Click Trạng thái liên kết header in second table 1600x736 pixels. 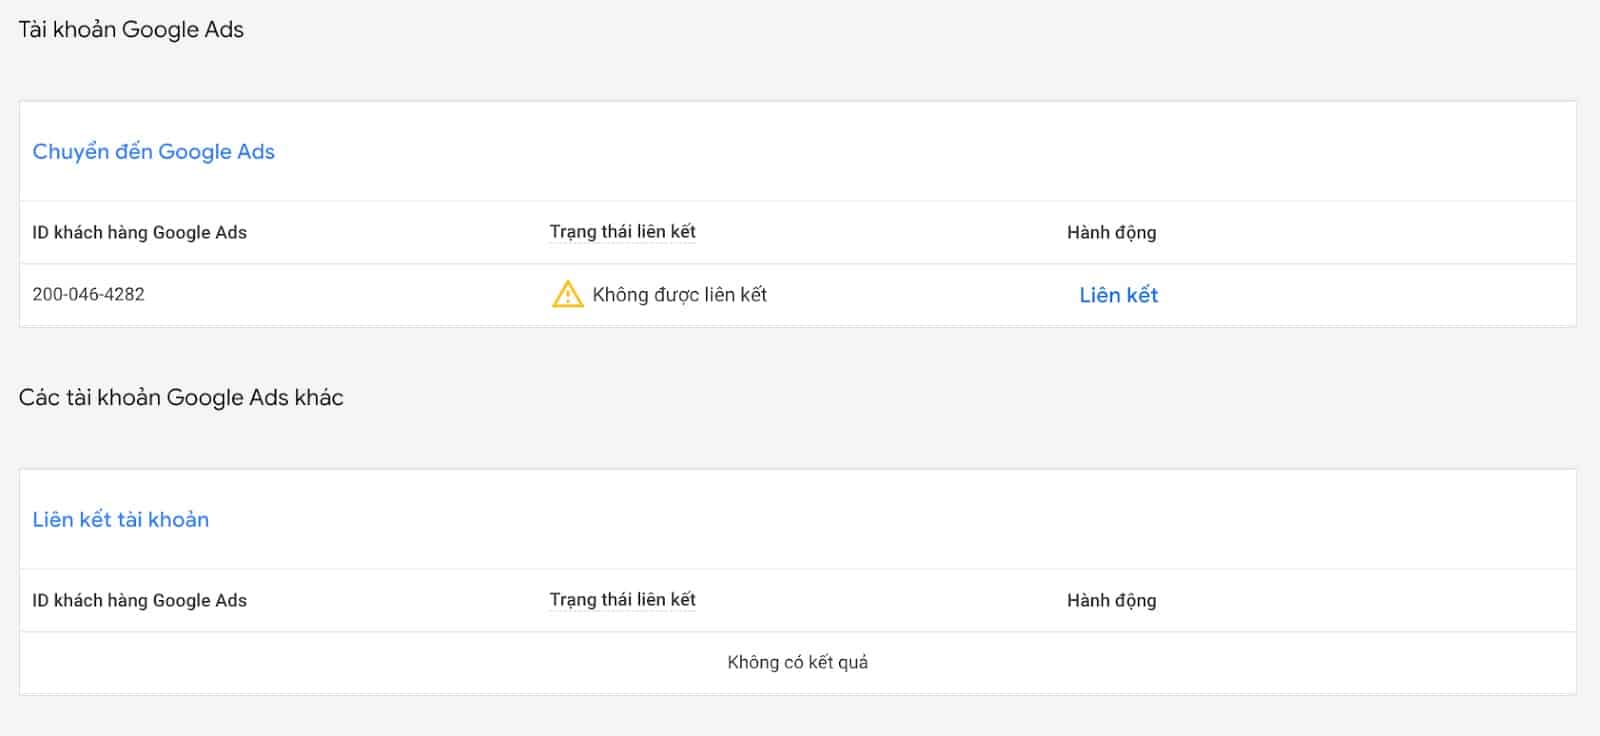pos(622,600)
